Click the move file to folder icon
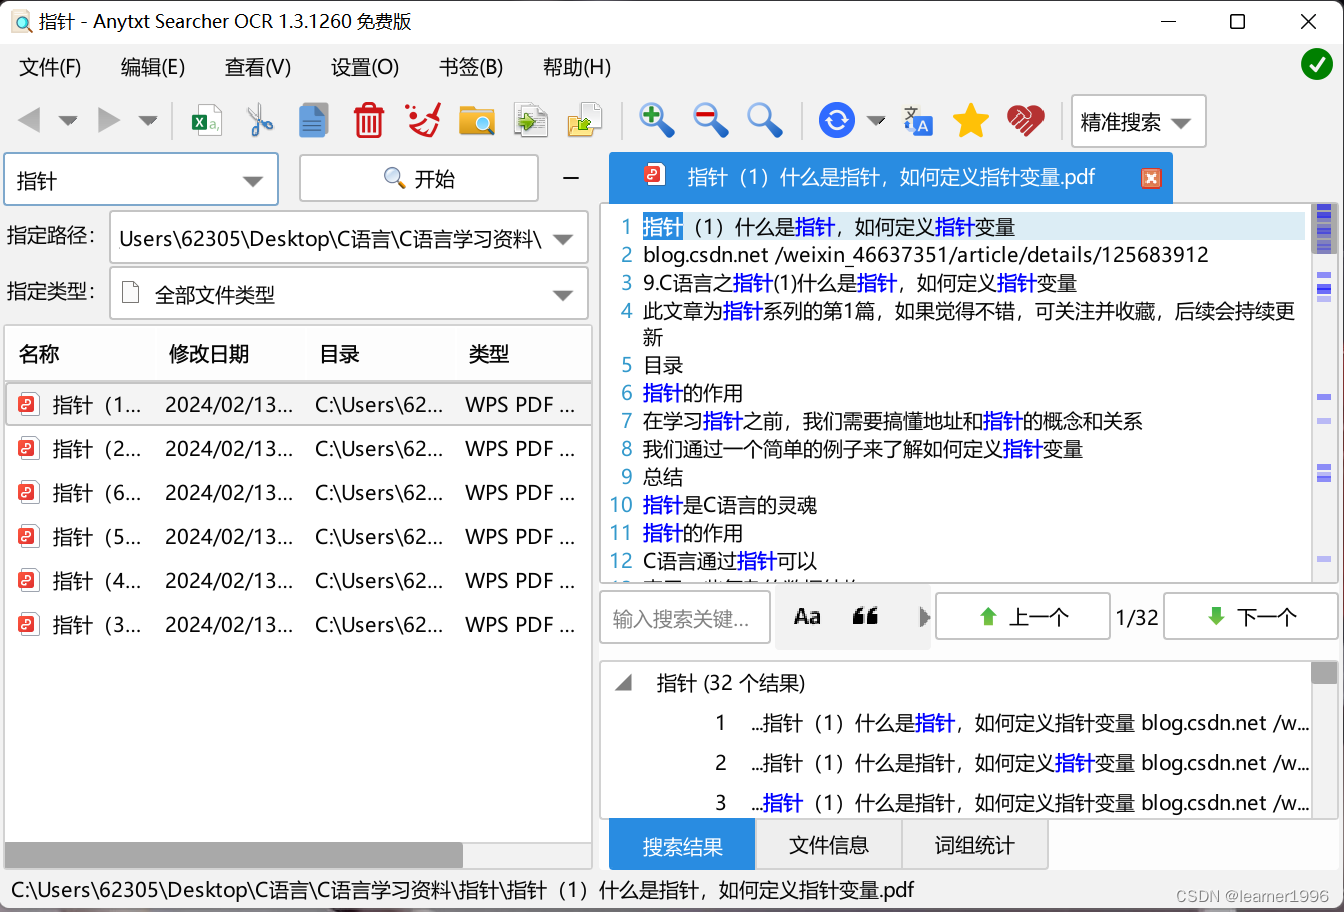This screenshot has width=1344, height=912. point(585,121)
